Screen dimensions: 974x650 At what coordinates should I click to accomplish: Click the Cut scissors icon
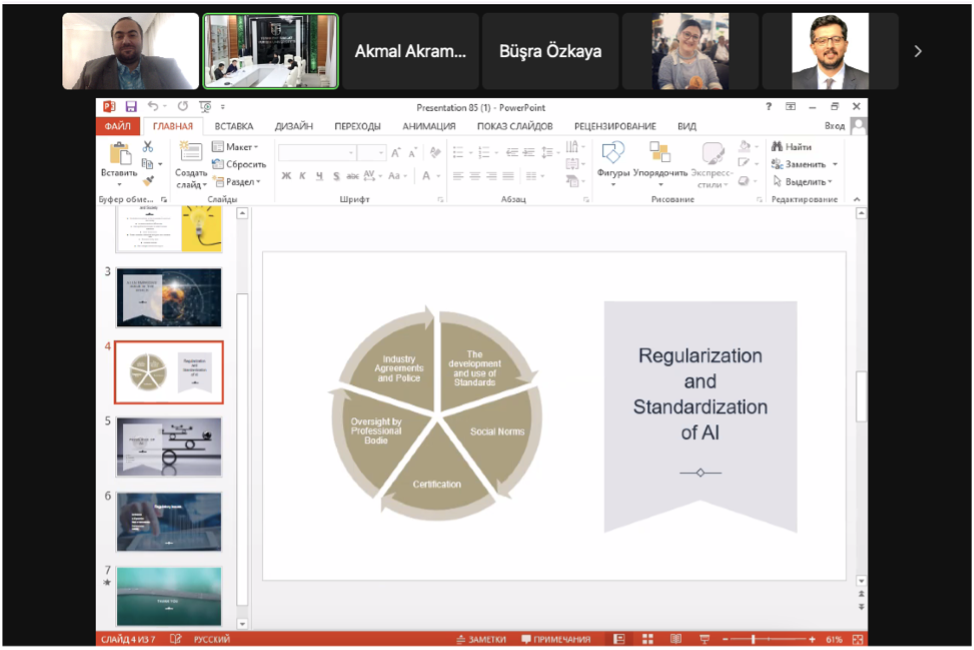(x=148, y=146)
